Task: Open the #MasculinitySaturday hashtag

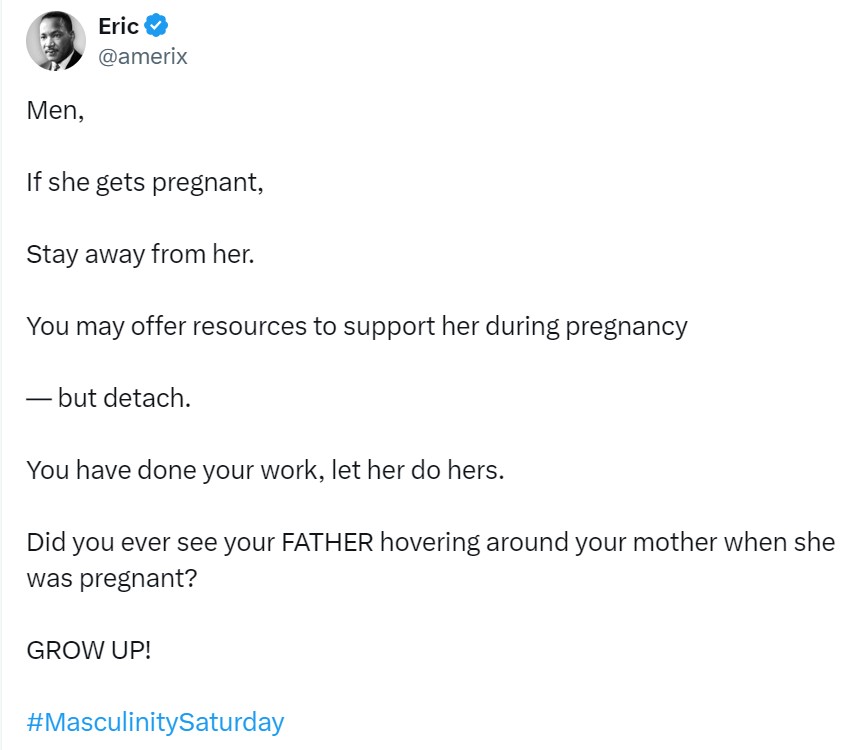Action: pos(155,722)
